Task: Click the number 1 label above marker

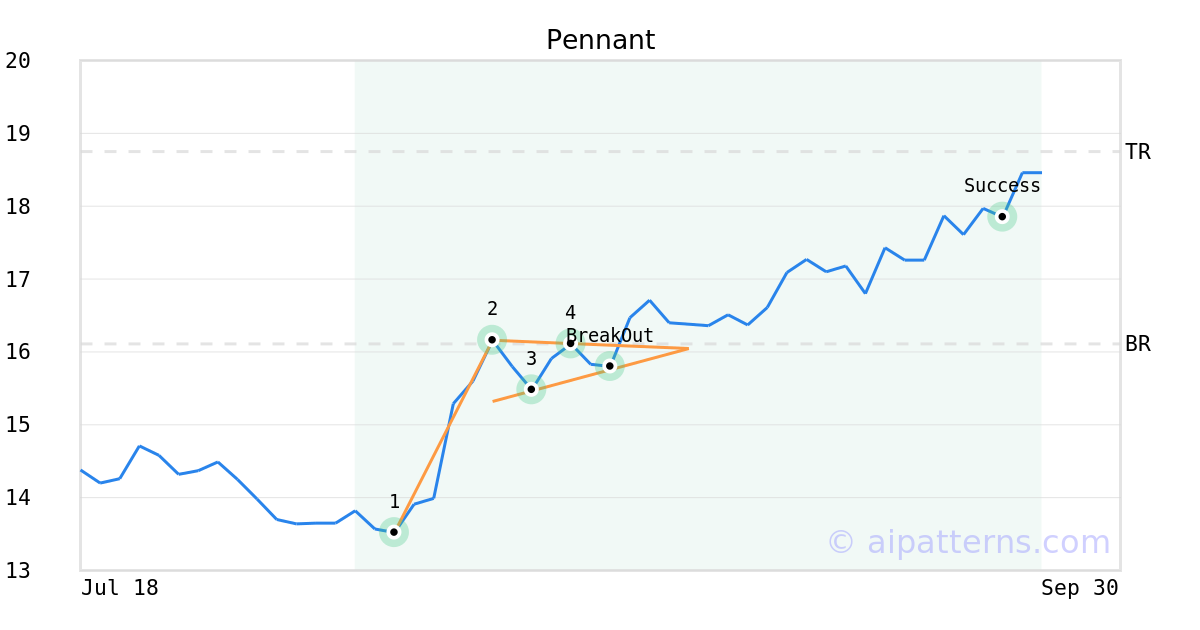Action: 394,502
